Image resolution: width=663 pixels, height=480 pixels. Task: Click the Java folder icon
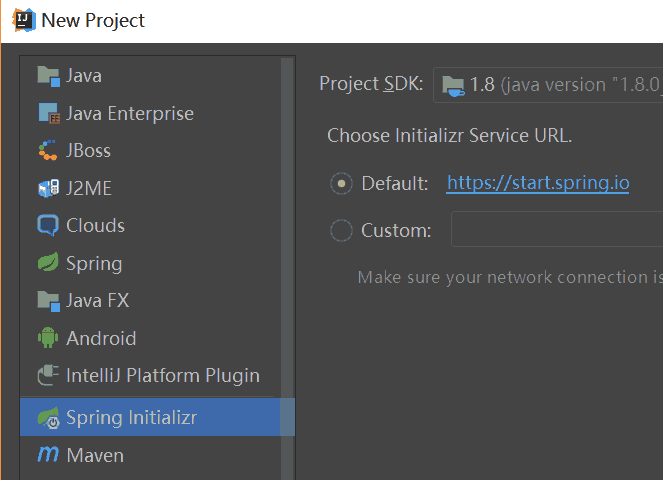(x=48, y=76)
